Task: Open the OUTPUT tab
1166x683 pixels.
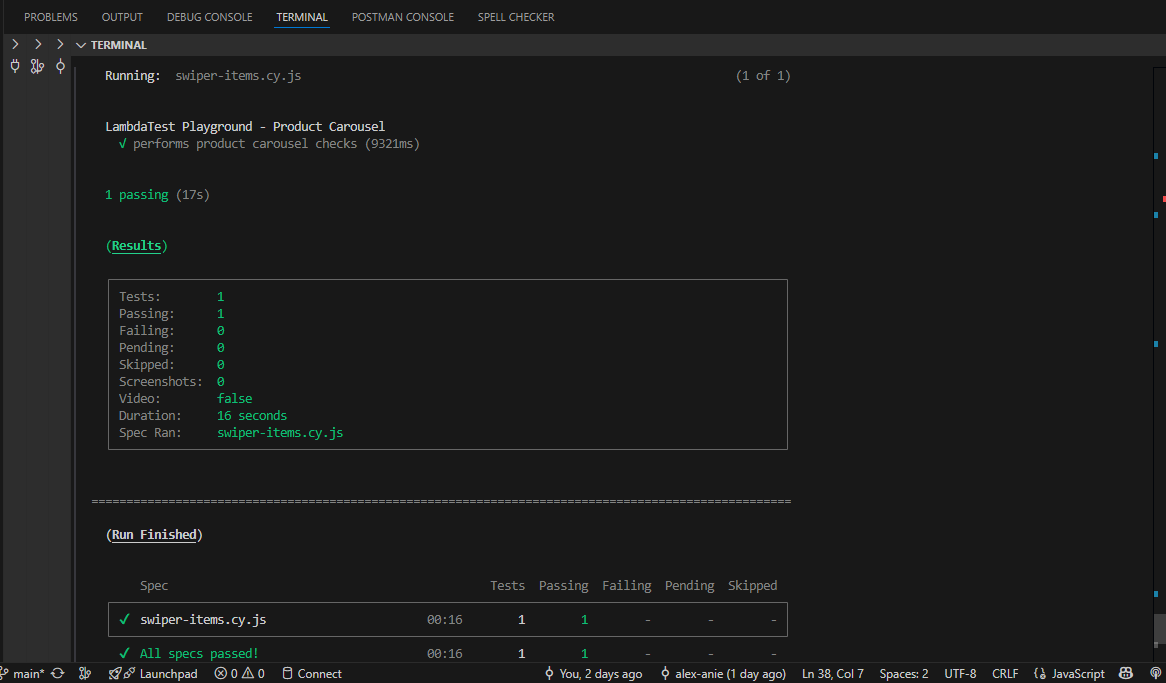Action: pos(122,16)
